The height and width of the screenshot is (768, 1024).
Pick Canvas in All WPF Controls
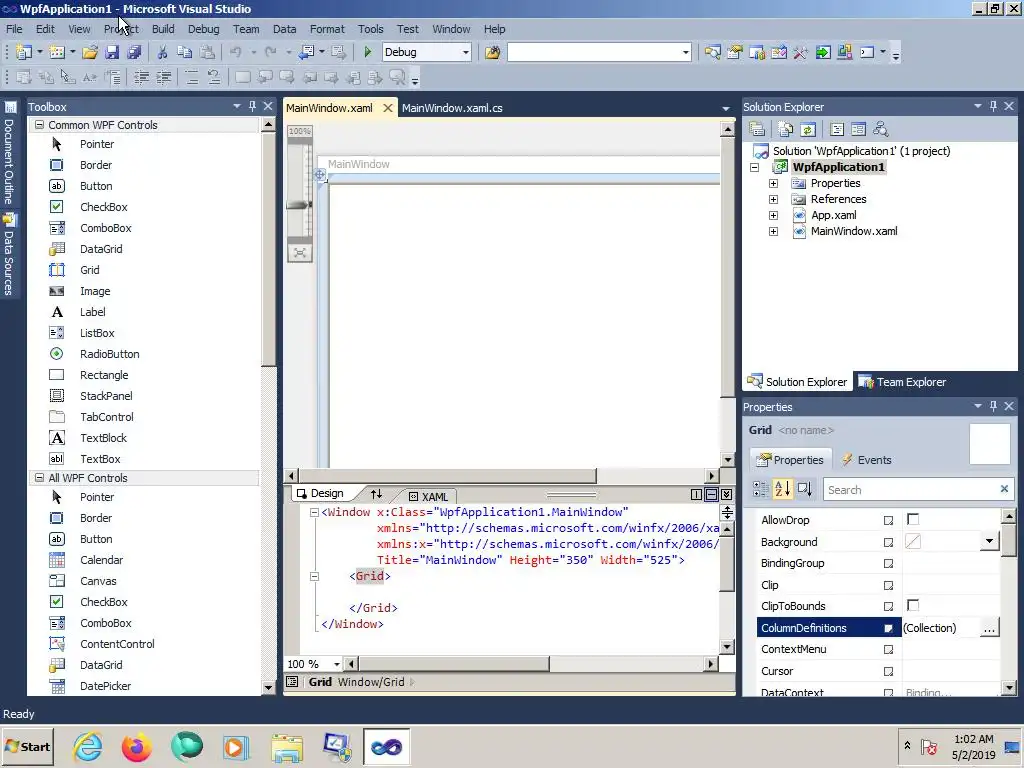click(x=98, y=581)
